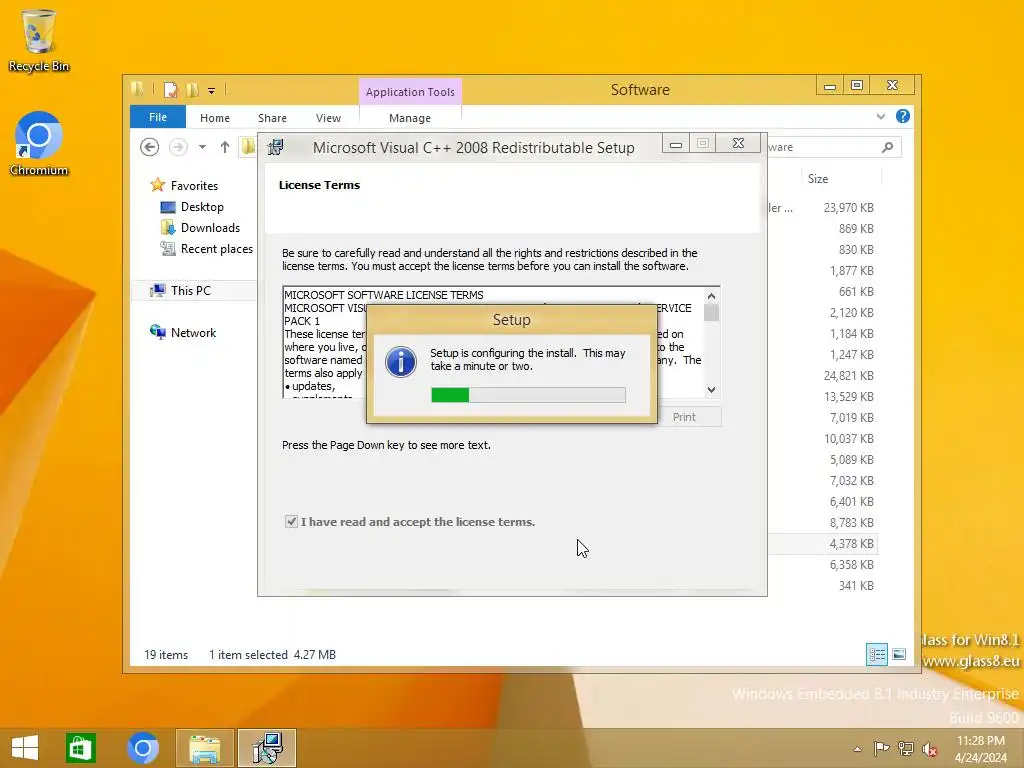This screenshot has width=1024, height=768.
Task: Expand the ribbon with the chevron
Action: pyautogui.click(x=881, y=116)
